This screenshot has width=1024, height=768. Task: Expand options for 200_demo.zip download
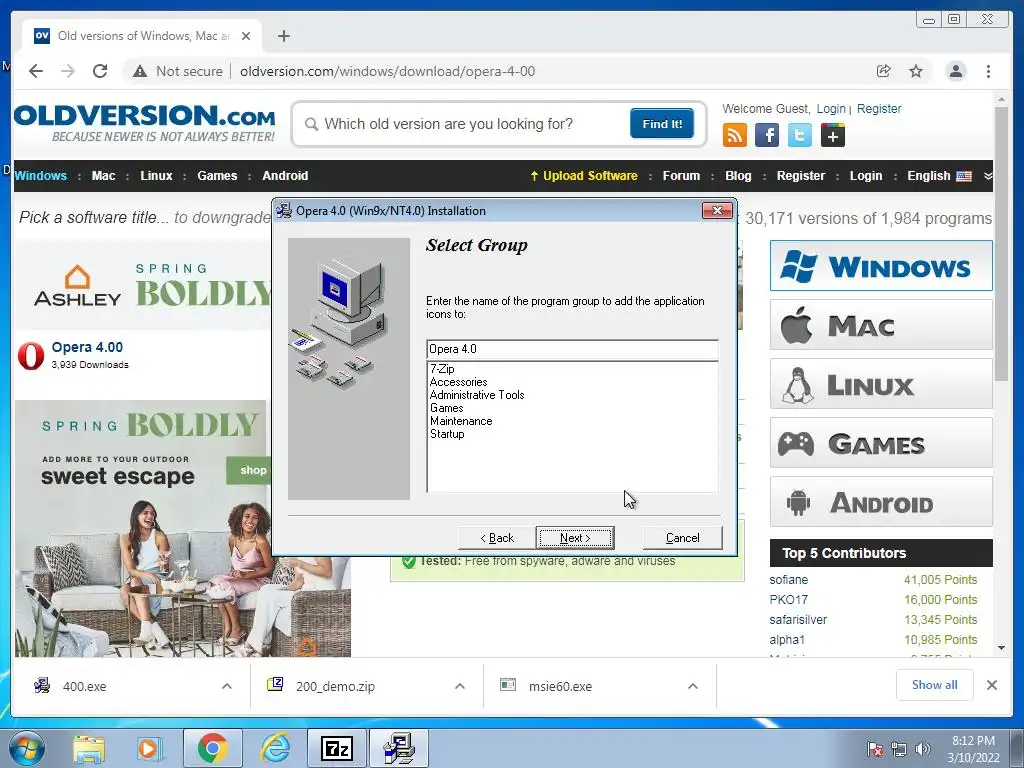coord(460,686)
